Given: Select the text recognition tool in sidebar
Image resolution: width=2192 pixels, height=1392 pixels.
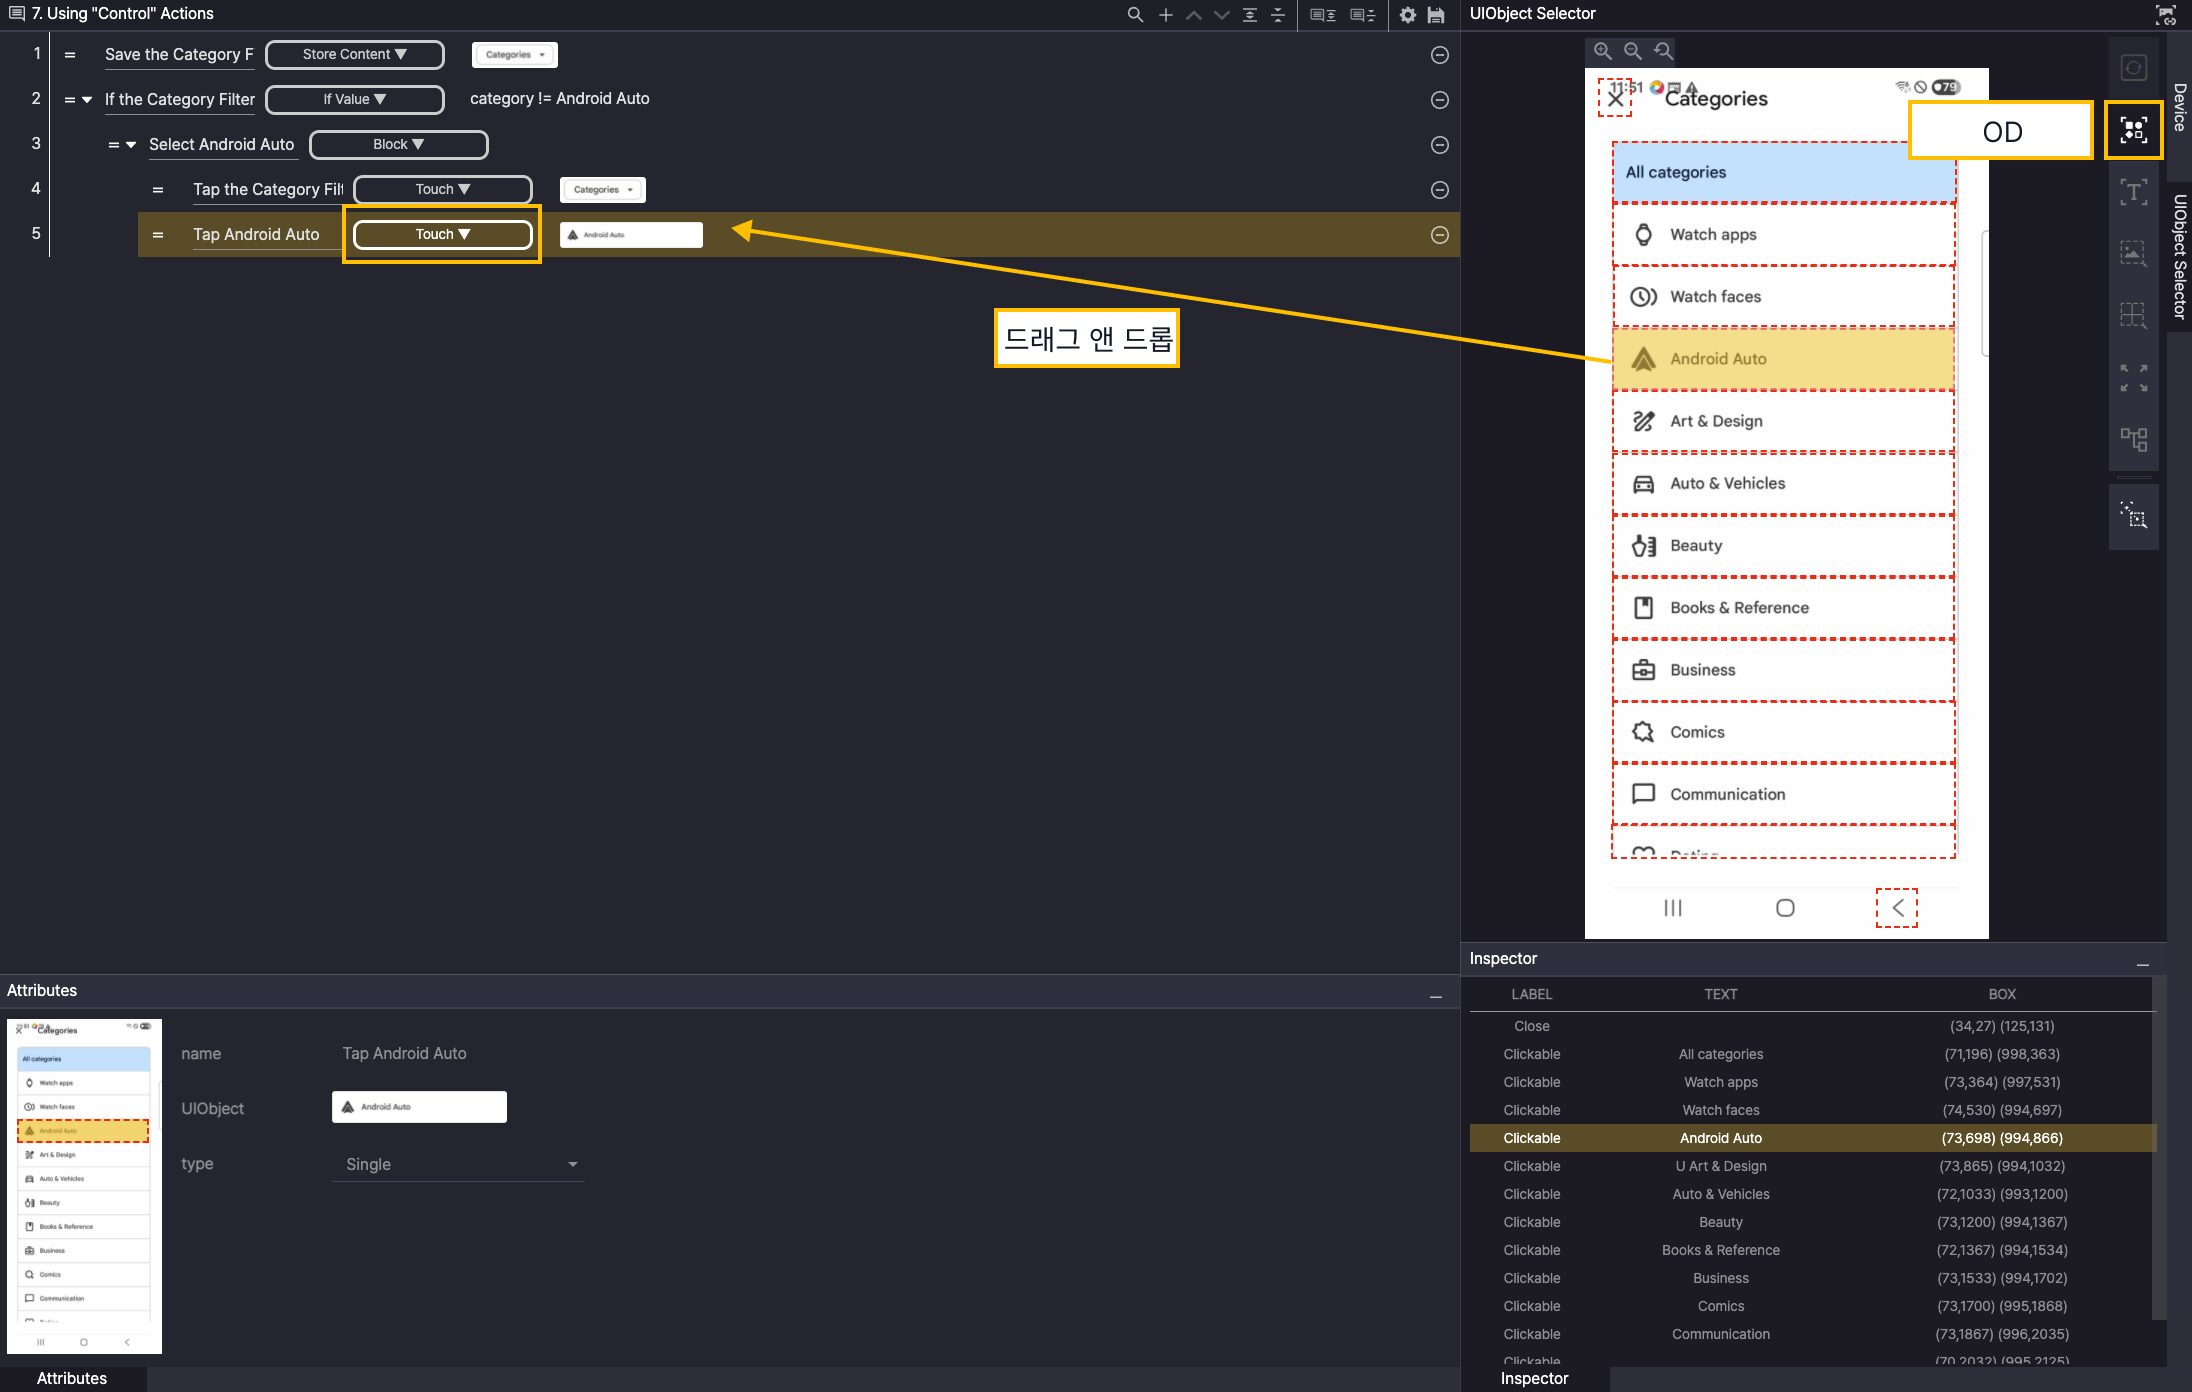Looking at the screenshot, I should pyautogui.click(x=2133, y=191).
